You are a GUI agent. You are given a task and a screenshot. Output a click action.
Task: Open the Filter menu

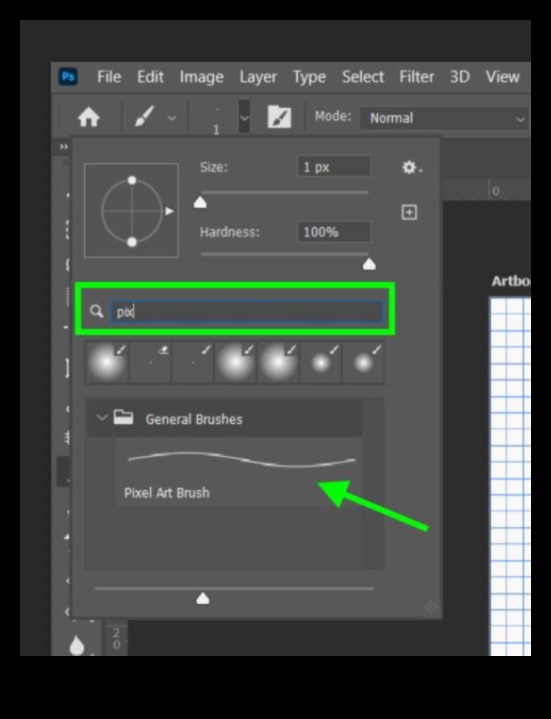click(x=416, y=77)
